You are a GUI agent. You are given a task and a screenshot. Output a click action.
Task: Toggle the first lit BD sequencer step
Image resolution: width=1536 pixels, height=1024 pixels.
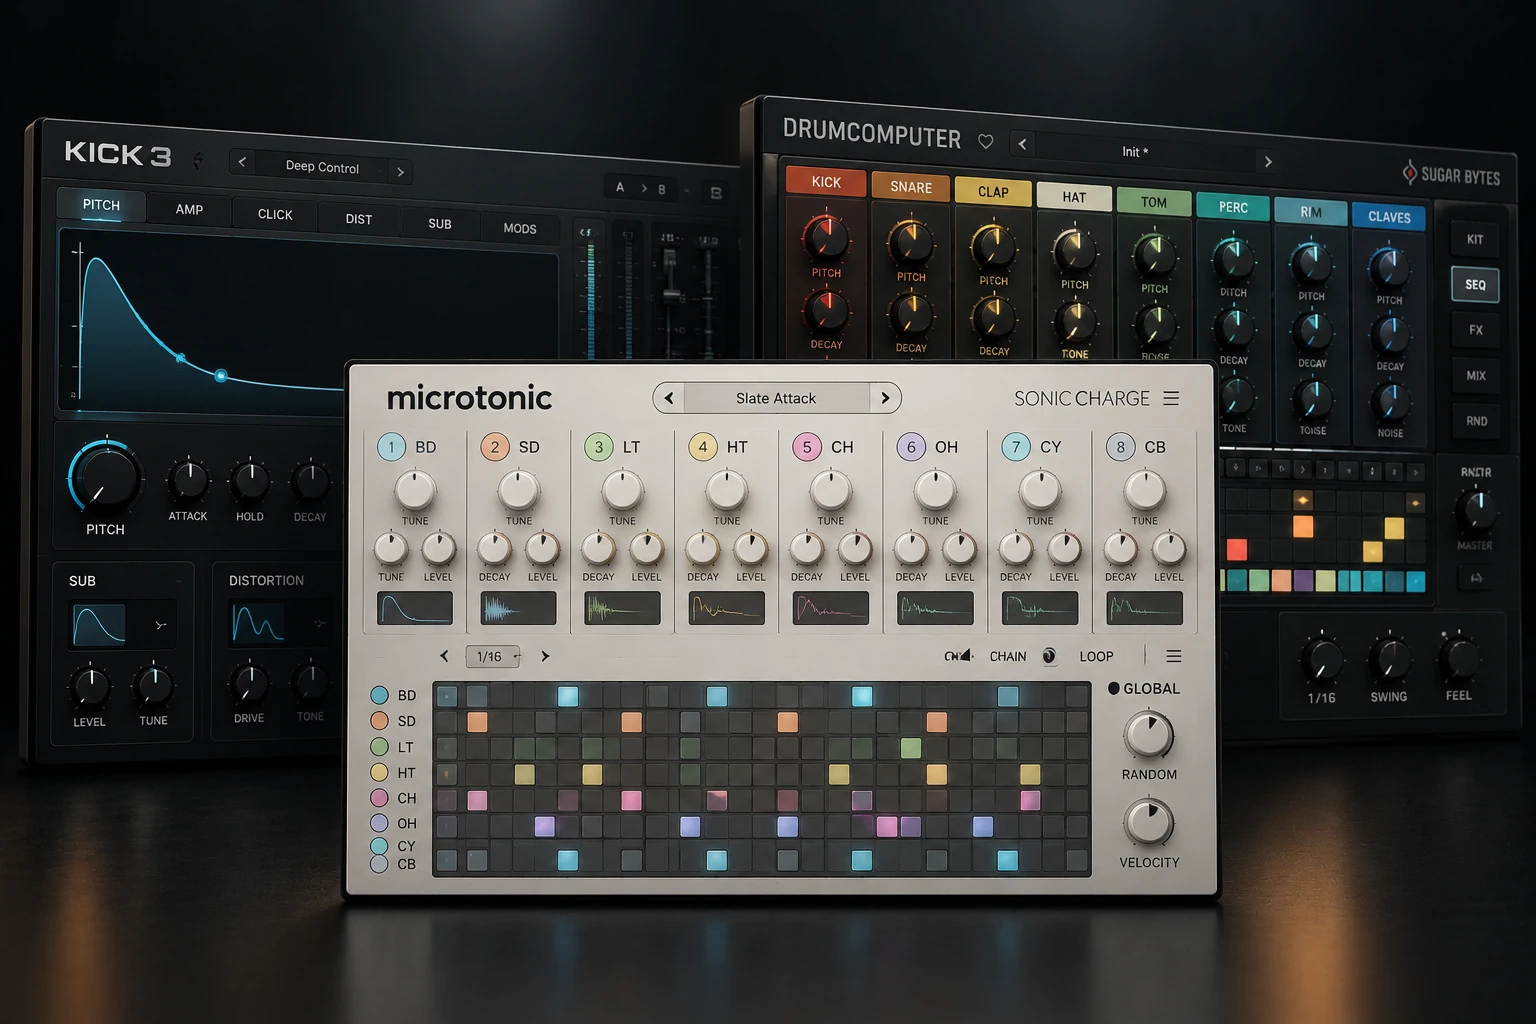568,696
